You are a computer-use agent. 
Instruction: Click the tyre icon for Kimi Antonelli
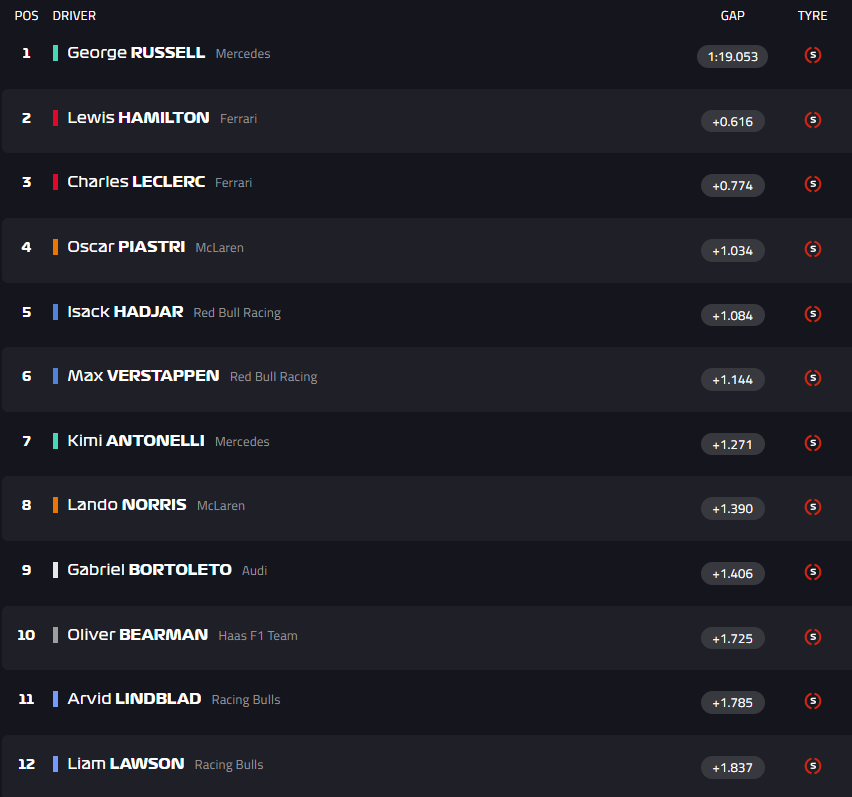[813, 443]
